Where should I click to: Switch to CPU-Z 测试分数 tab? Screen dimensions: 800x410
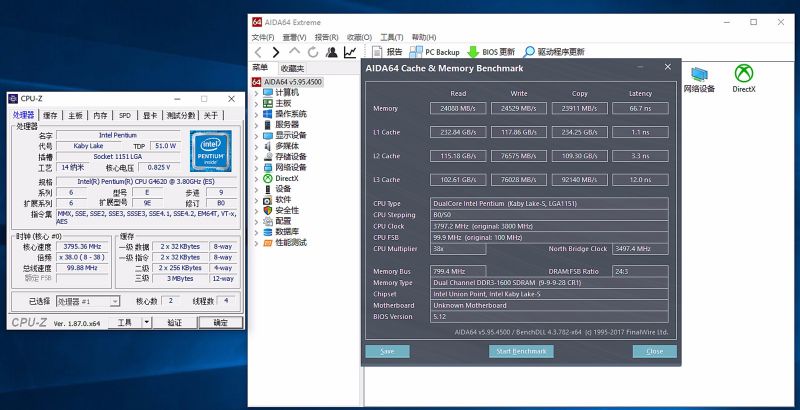(x=181, y=116)
